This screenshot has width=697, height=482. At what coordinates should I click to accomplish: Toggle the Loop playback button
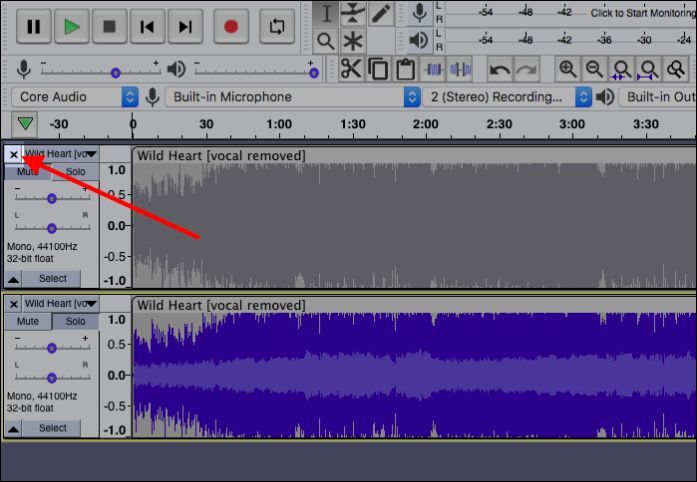point(277,27)
